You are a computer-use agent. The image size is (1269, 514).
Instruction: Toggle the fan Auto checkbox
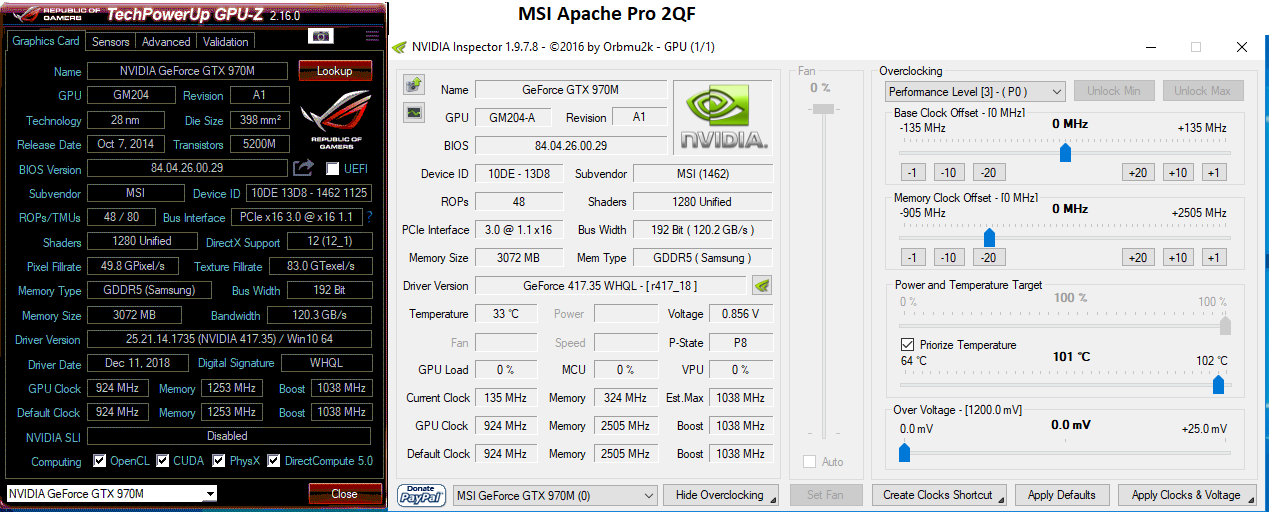[809, 462]
